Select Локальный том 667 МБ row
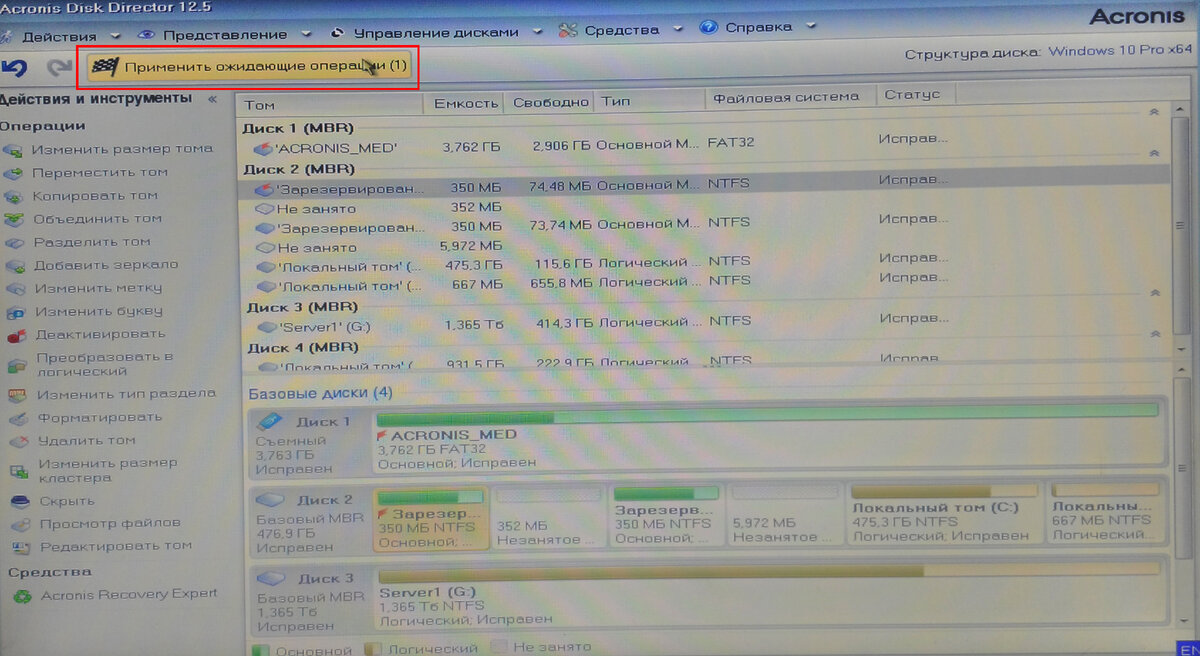 (703, 283)
